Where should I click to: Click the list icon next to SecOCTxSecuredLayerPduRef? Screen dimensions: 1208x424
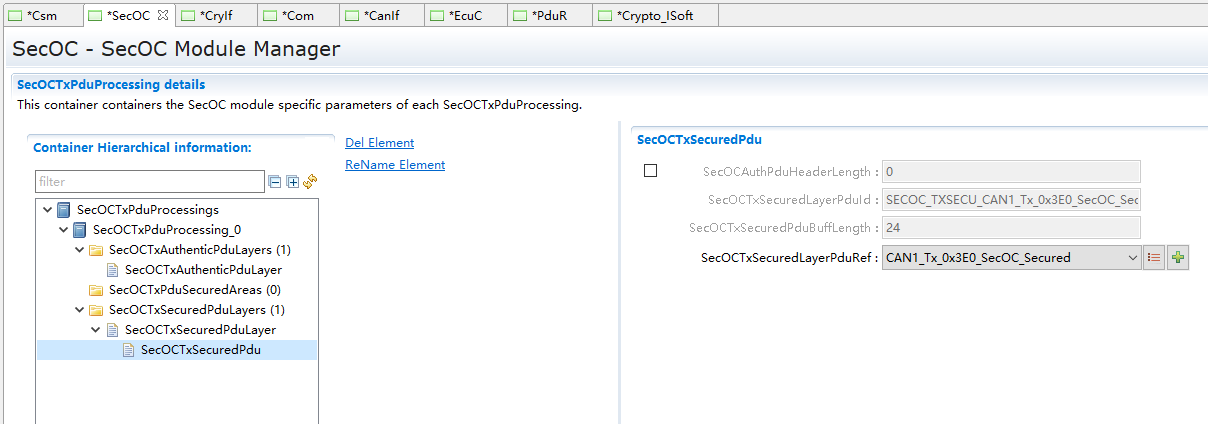pos(1155,258)
